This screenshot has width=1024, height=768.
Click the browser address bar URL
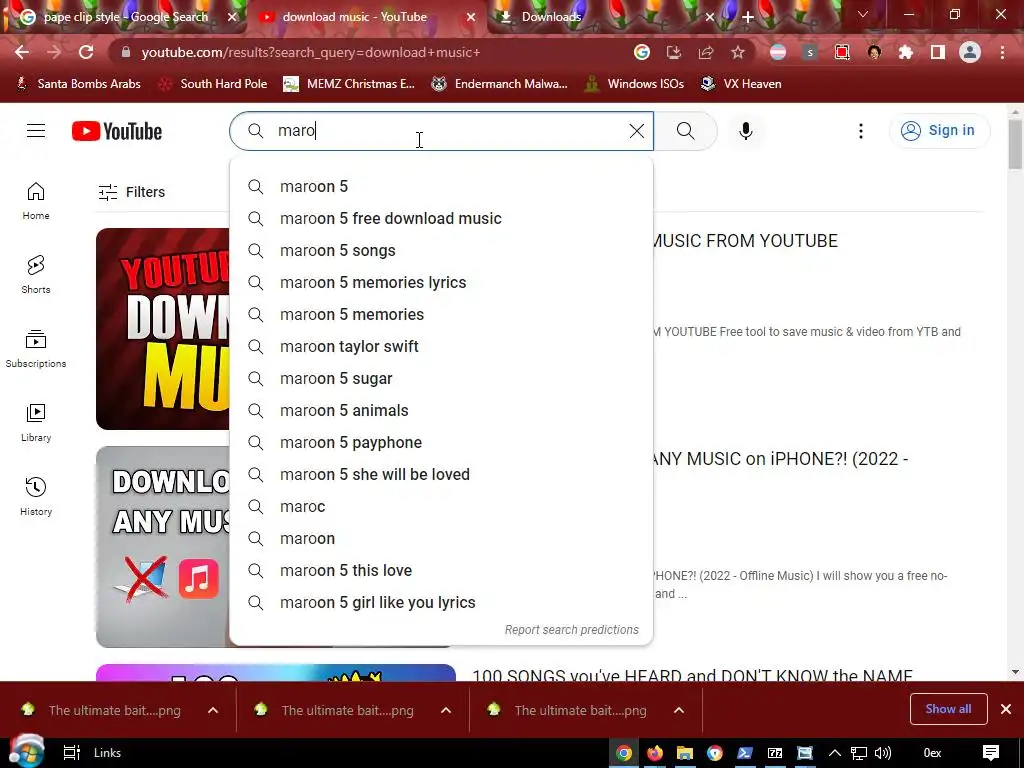point(310,52)
